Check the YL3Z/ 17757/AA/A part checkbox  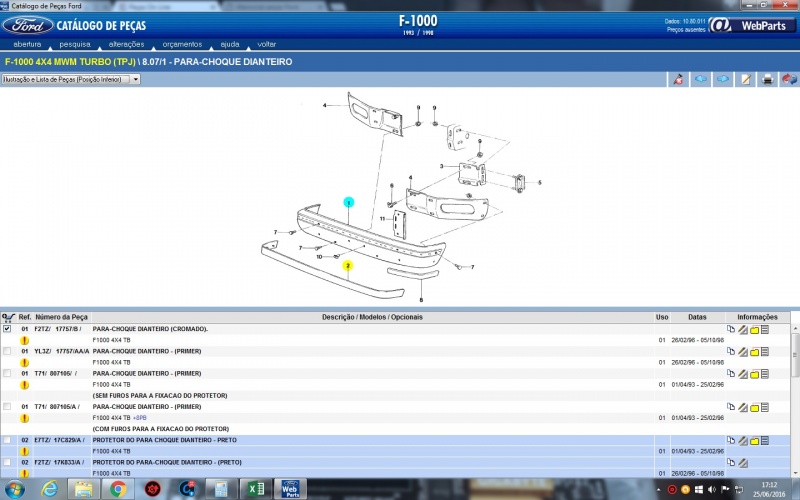[x=7, y=352]
